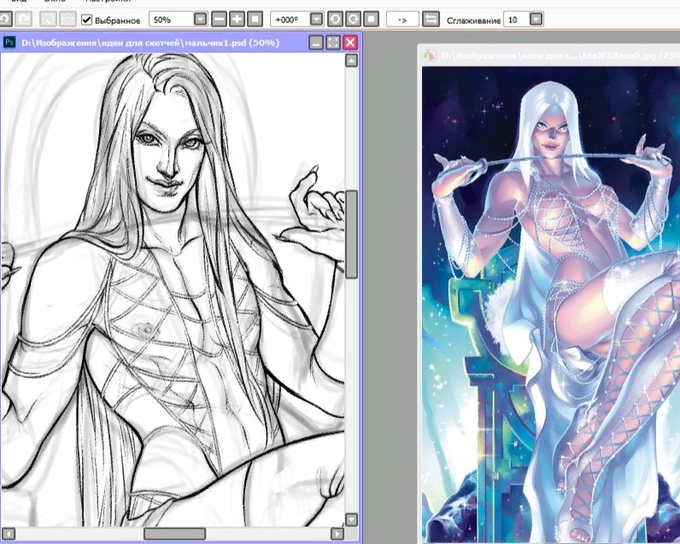Click the Undo arrow icon in toolbar
This screenshot has height=544, width=680.
coord(4,20)
